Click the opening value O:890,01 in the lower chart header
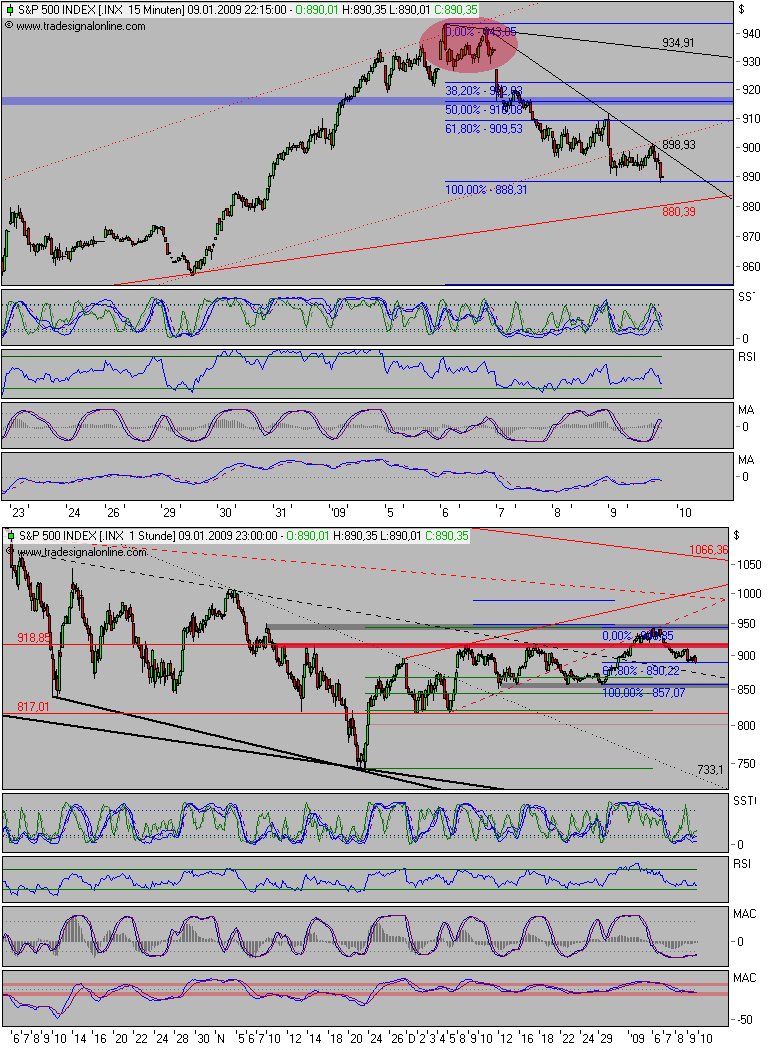 click(x=308, y=536)
